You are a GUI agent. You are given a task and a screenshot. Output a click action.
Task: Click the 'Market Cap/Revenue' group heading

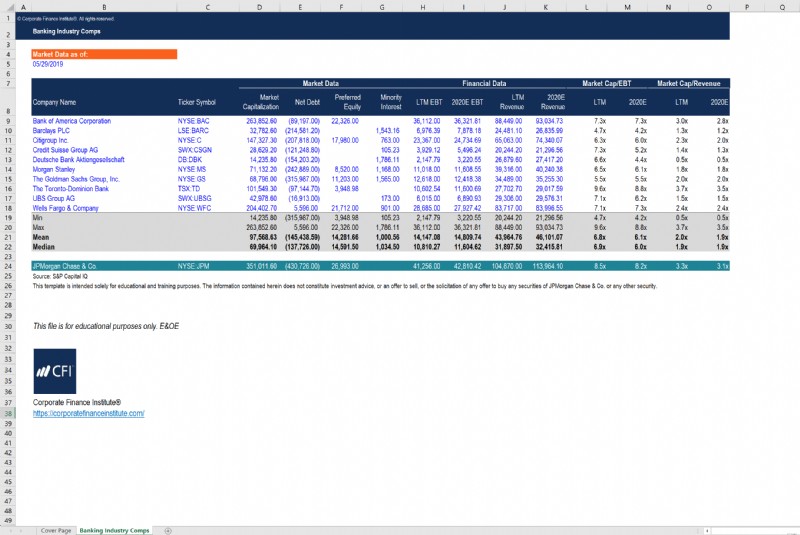[x=689, y=83]
